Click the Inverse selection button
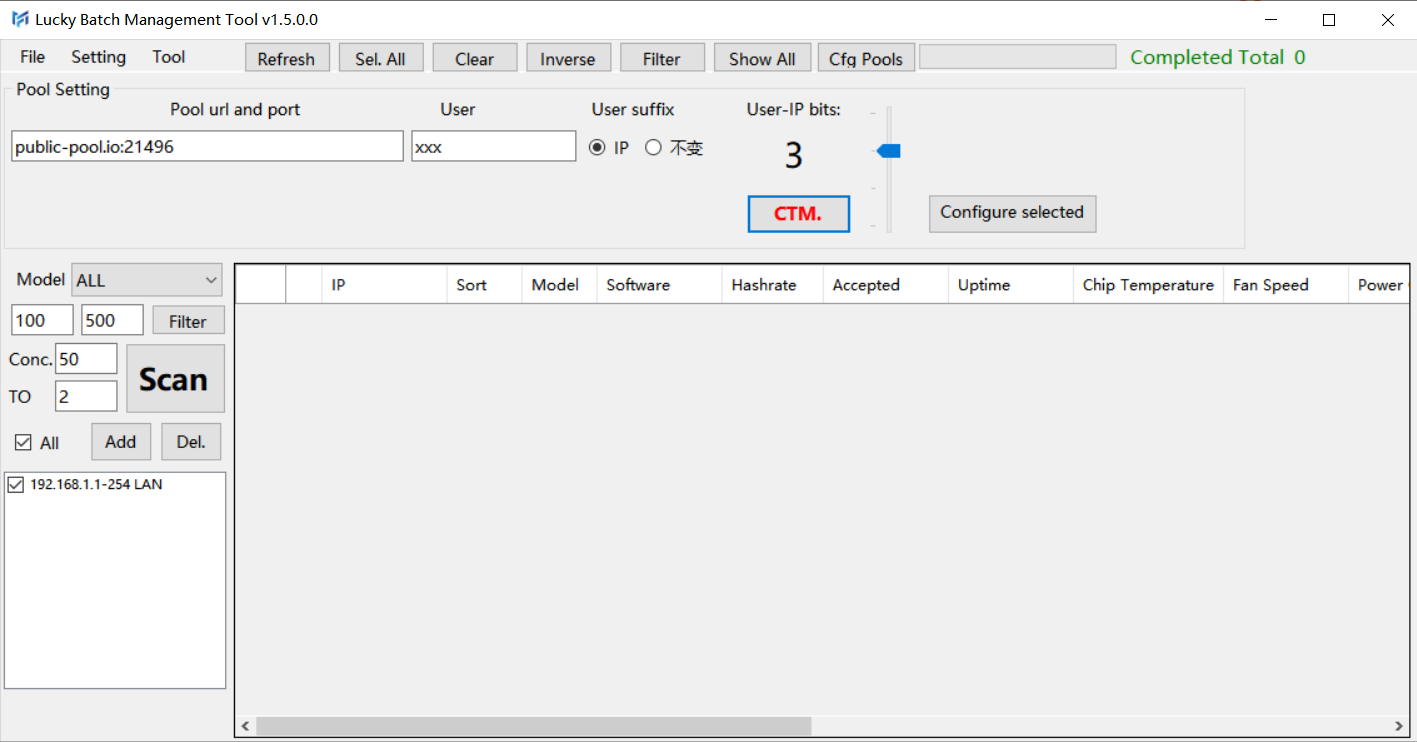 tap(567, 59)
